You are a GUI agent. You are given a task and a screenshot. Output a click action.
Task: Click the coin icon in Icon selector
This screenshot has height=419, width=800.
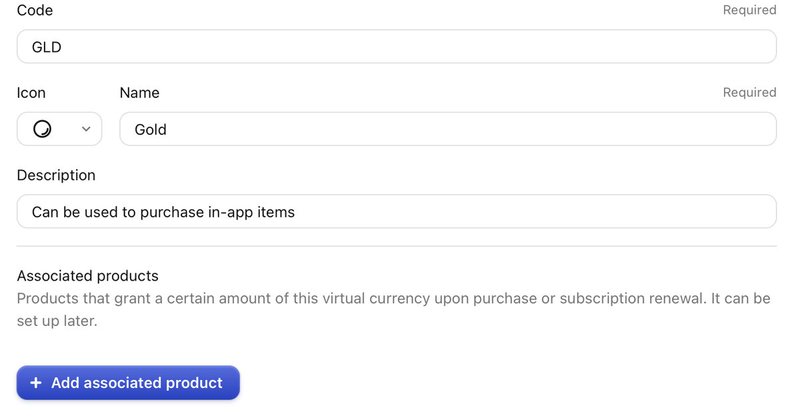(x=42, y=129)
